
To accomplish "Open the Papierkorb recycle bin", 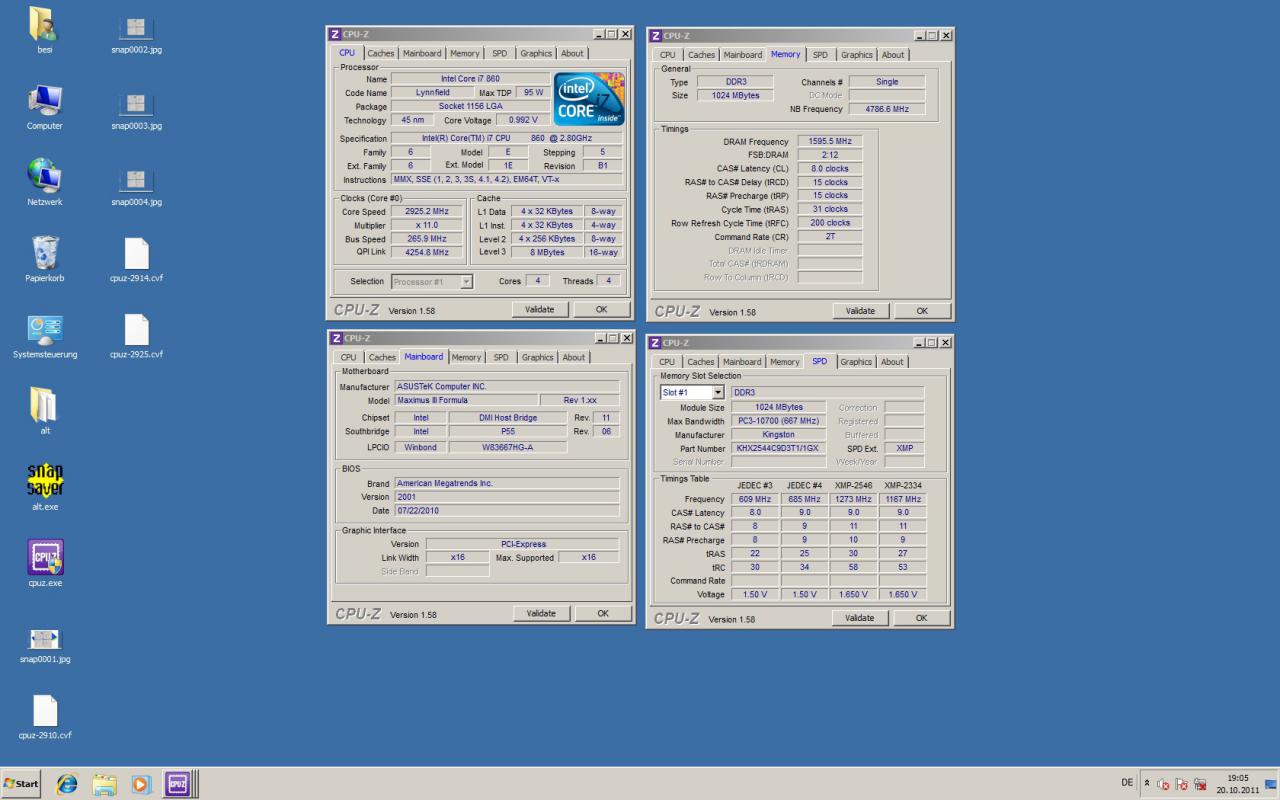I will [x=44, y=258].
